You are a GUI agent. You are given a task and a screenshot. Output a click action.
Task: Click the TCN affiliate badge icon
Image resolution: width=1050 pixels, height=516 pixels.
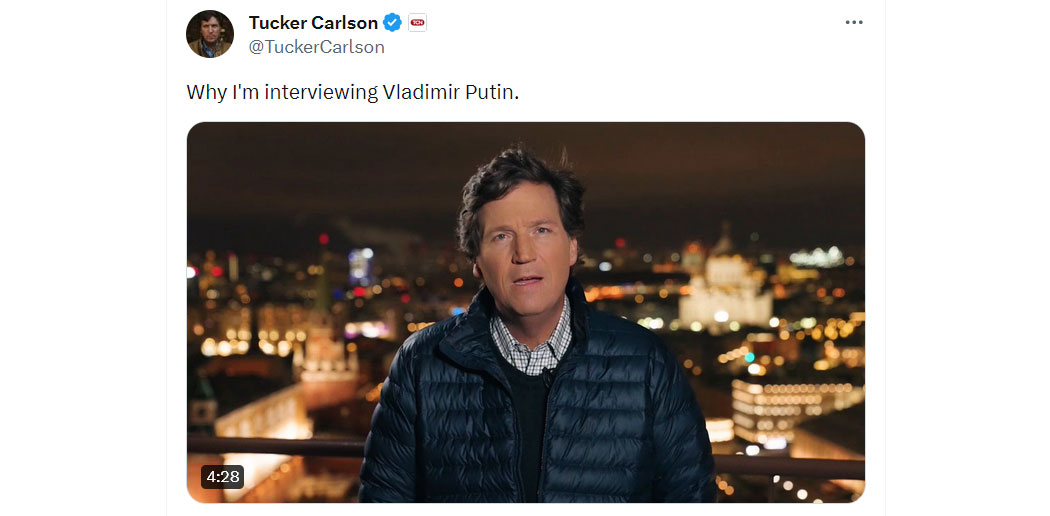point(417,23)
